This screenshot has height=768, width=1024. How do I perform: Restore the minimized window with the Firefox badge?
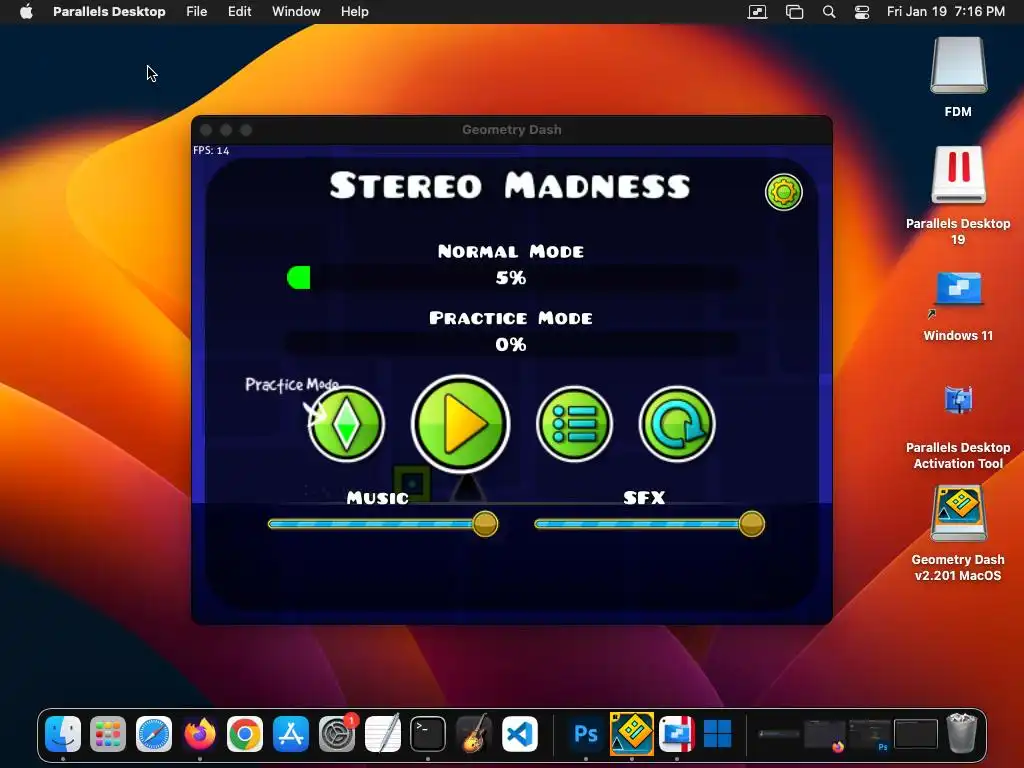824,735
